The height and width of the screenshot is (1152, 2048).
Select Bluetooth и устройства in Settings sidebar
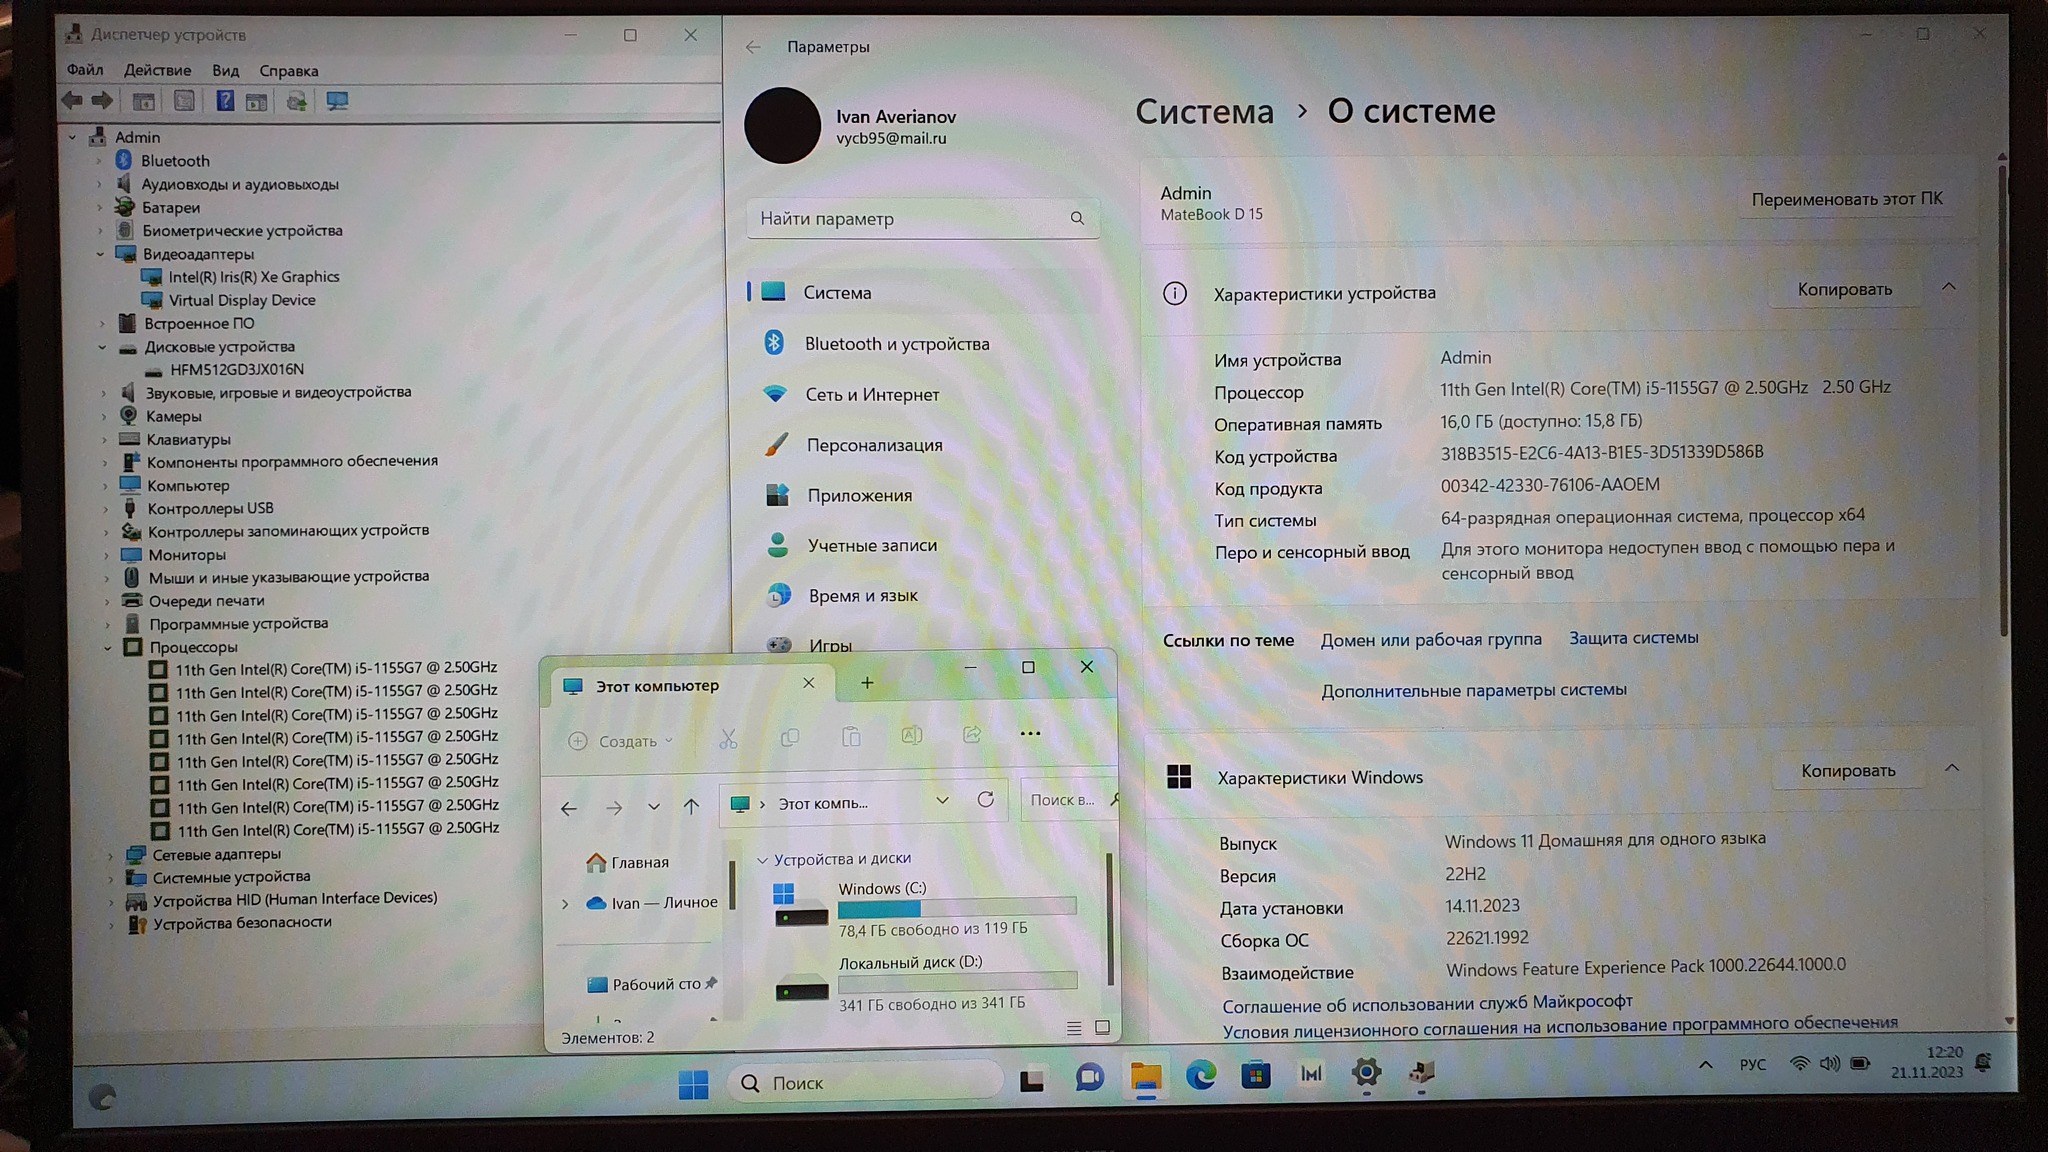pos(896,344)
